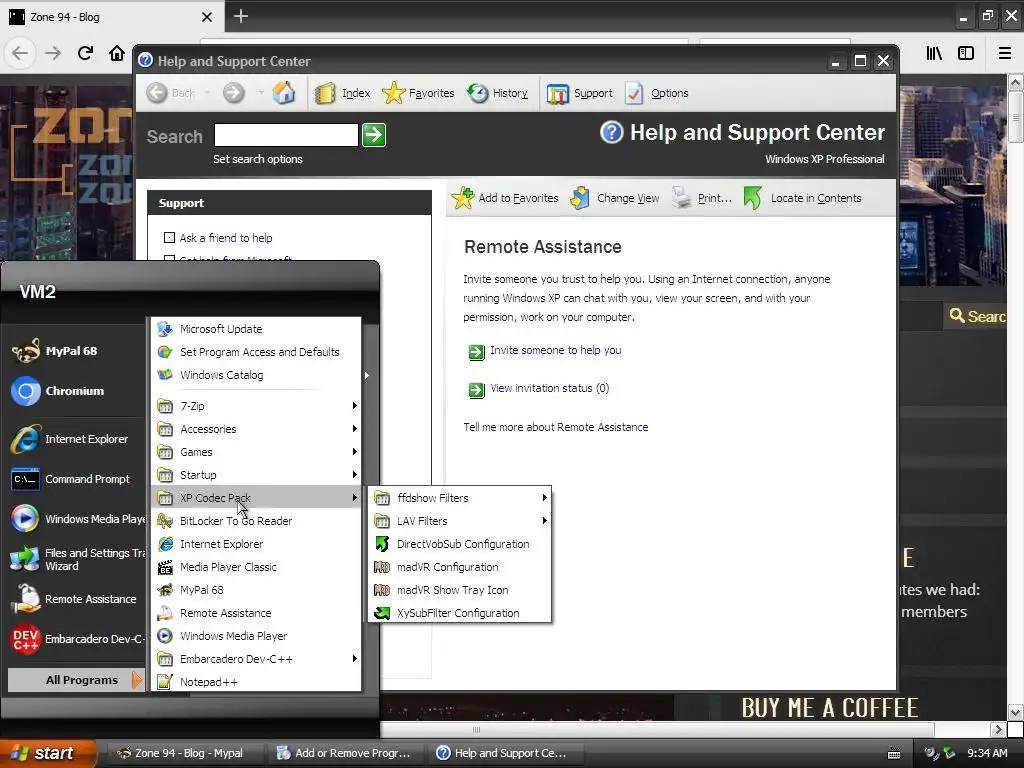
Task: Open DirectVobSub Configuration
Action: pyautogui.click(x=460, y=544)
